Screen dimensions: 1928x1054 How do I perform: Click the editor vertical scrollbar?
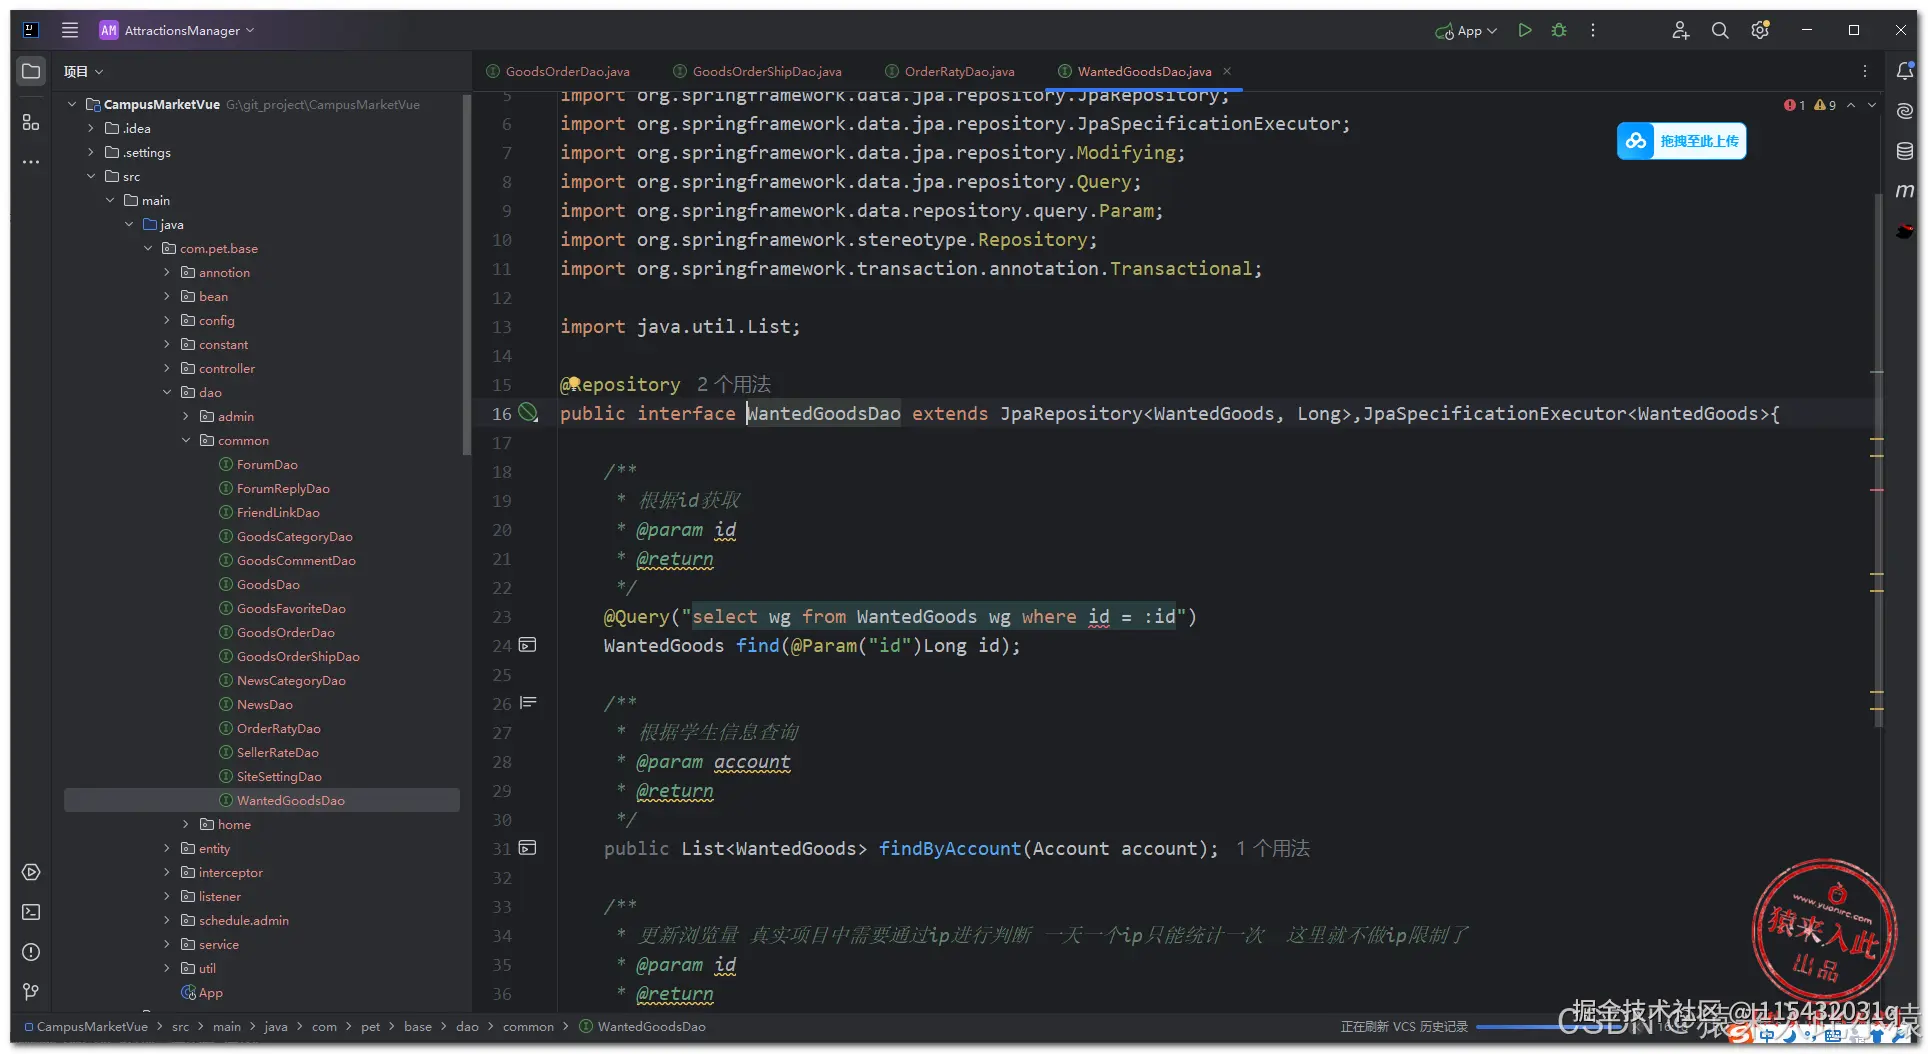click(x=1878, y=460)
